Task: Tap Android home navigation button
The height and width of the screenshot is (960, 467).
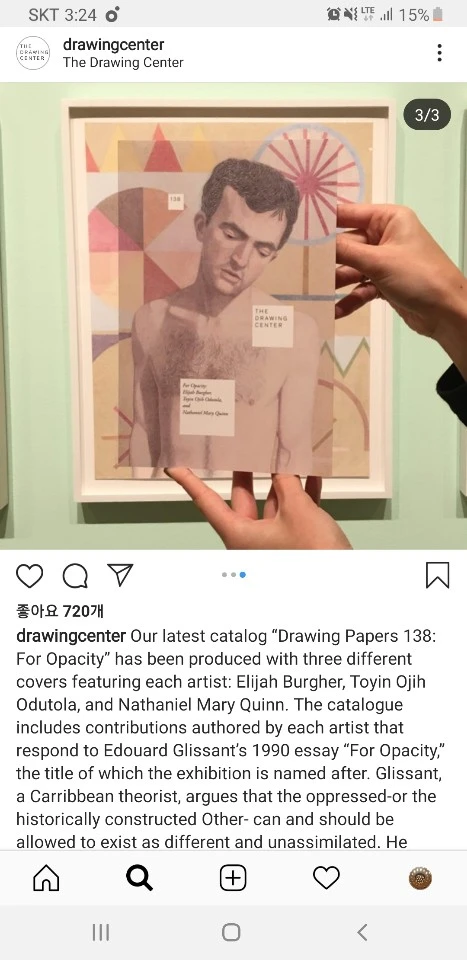Action: tap(231, 932)
